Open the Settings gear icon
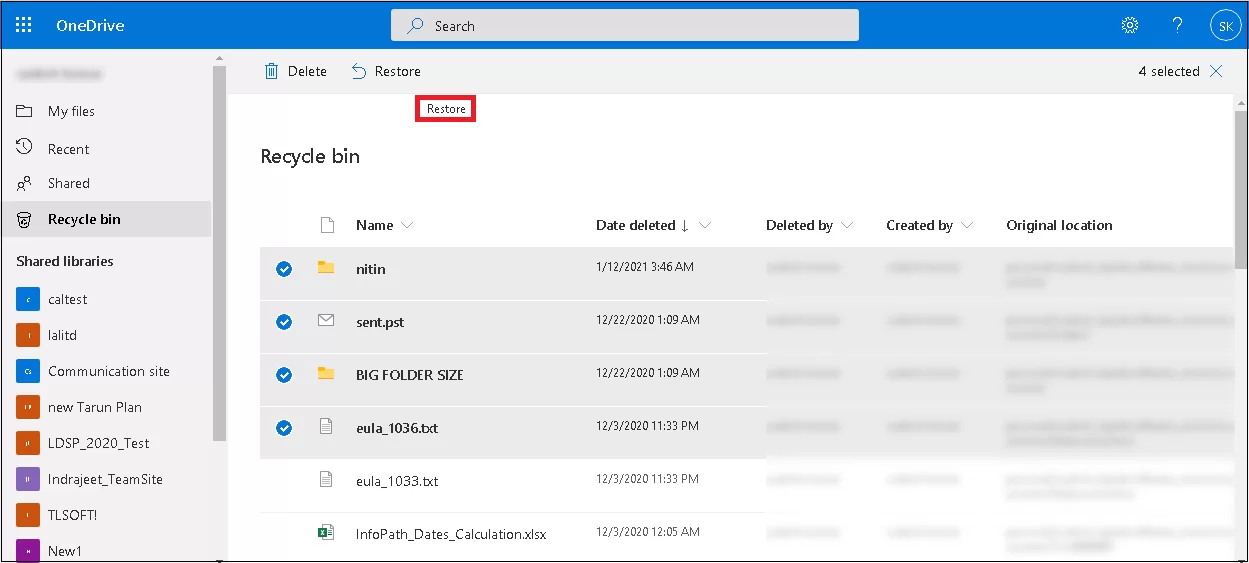This screenshot has height=563, width=1249. [x=1129, y=25]
